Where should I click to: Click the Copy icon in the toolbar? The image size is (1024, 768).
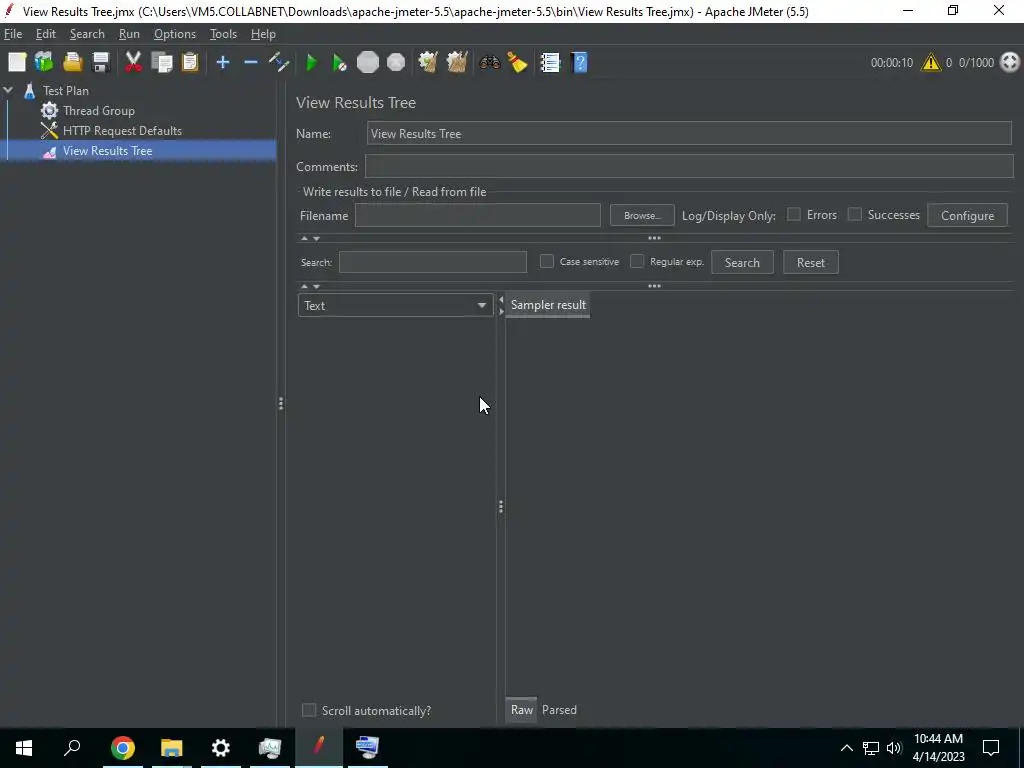tap(161, 63)
